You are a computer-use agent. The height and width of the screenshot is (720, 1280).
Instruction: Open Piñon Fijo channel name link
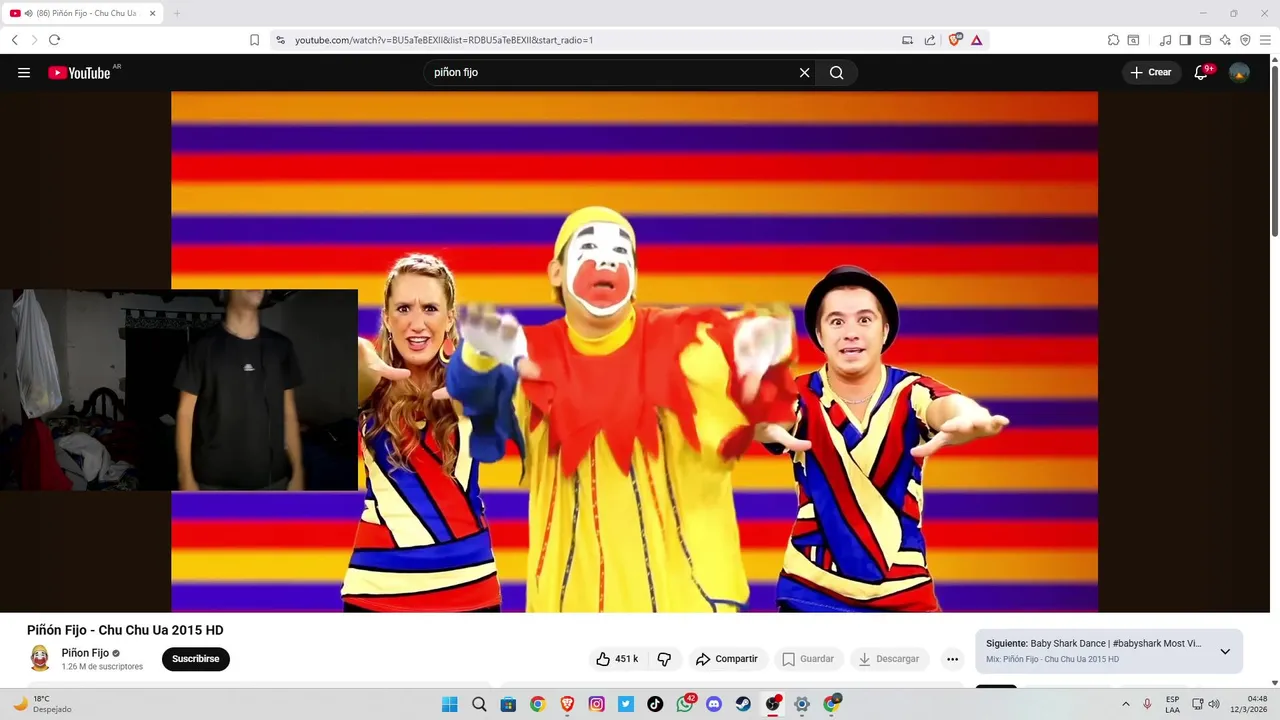point(85,653)
